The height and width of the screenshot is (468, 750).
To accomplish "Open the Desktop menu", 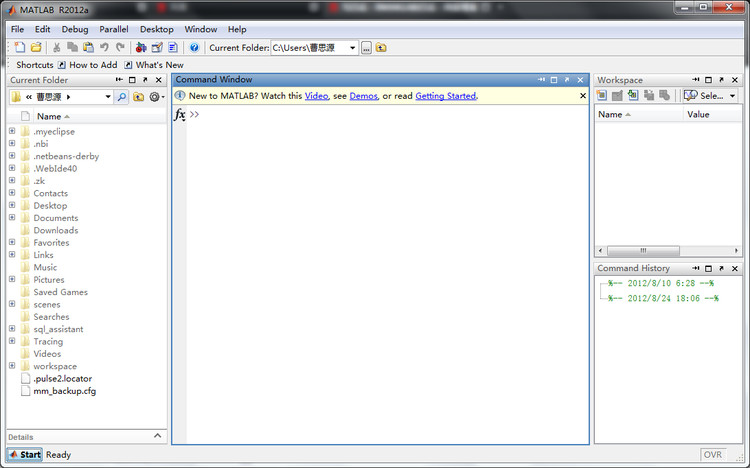I will point(156,29).
